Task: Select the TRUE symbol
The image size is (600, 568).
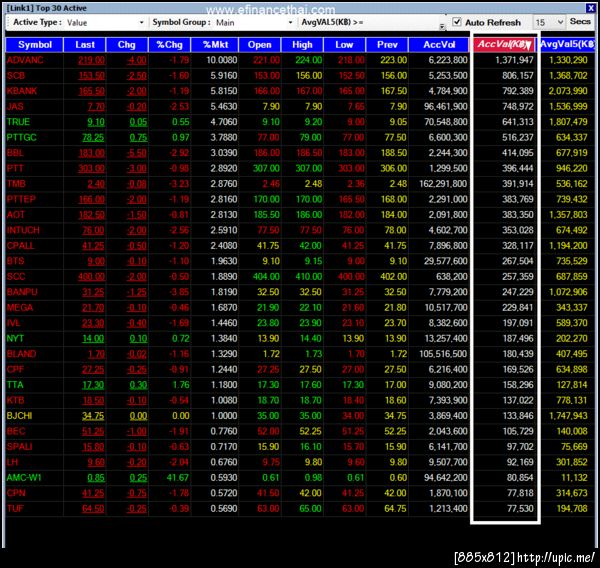Action: pyautogui.click(x=18, y=122)
